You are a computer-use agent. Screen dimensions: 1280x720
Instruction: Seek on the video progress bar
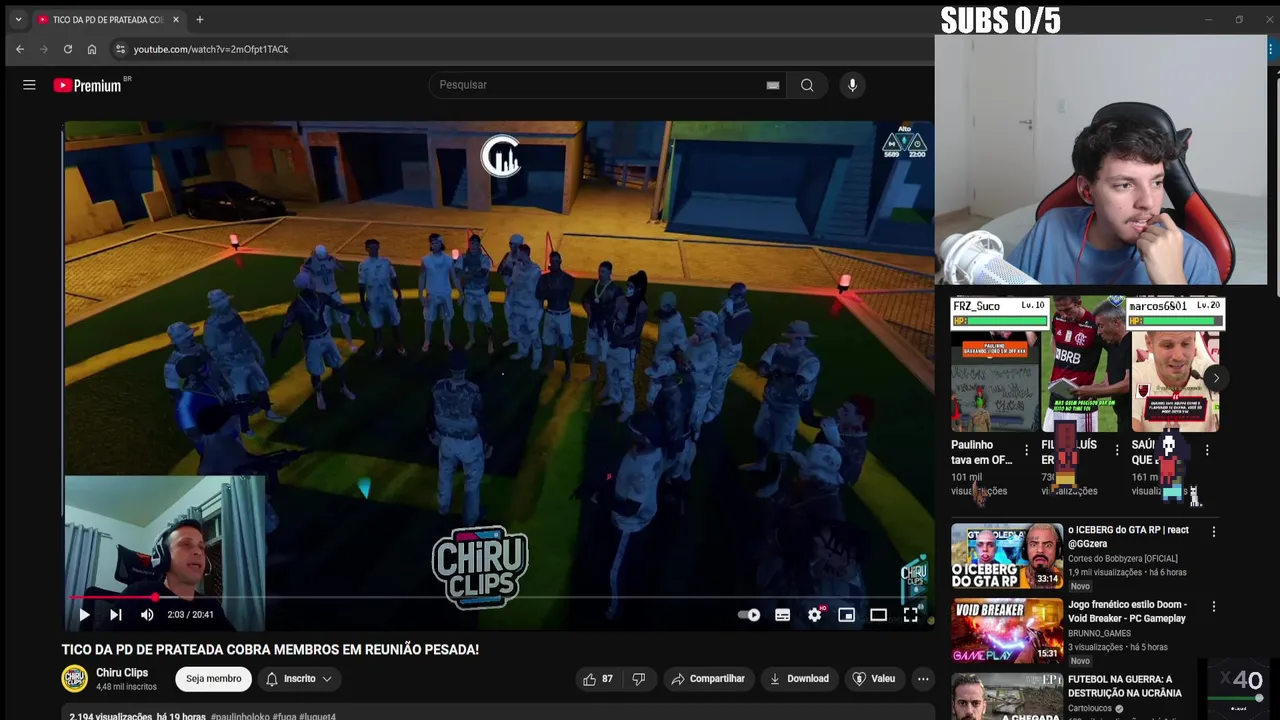click(497, 598)
